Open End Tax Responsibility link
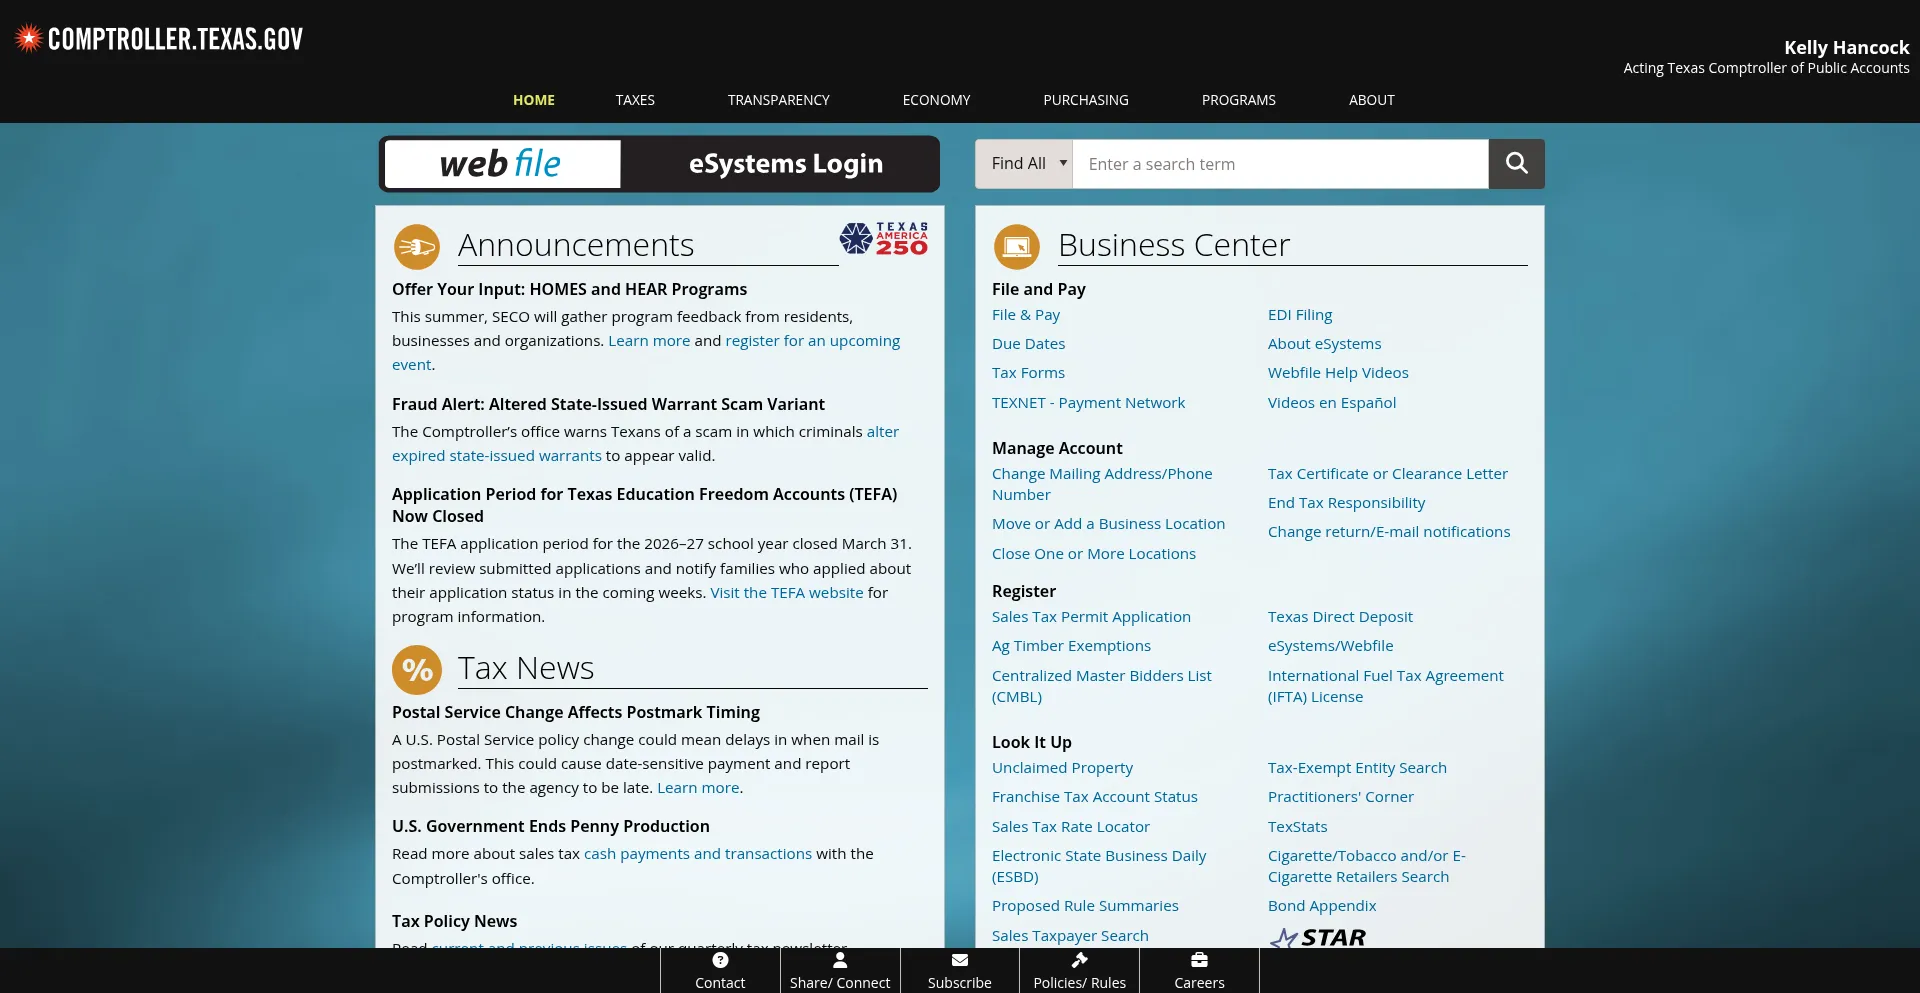Screen dimensions: 1920x993 pyautogui.click(x=1346, y=503)
